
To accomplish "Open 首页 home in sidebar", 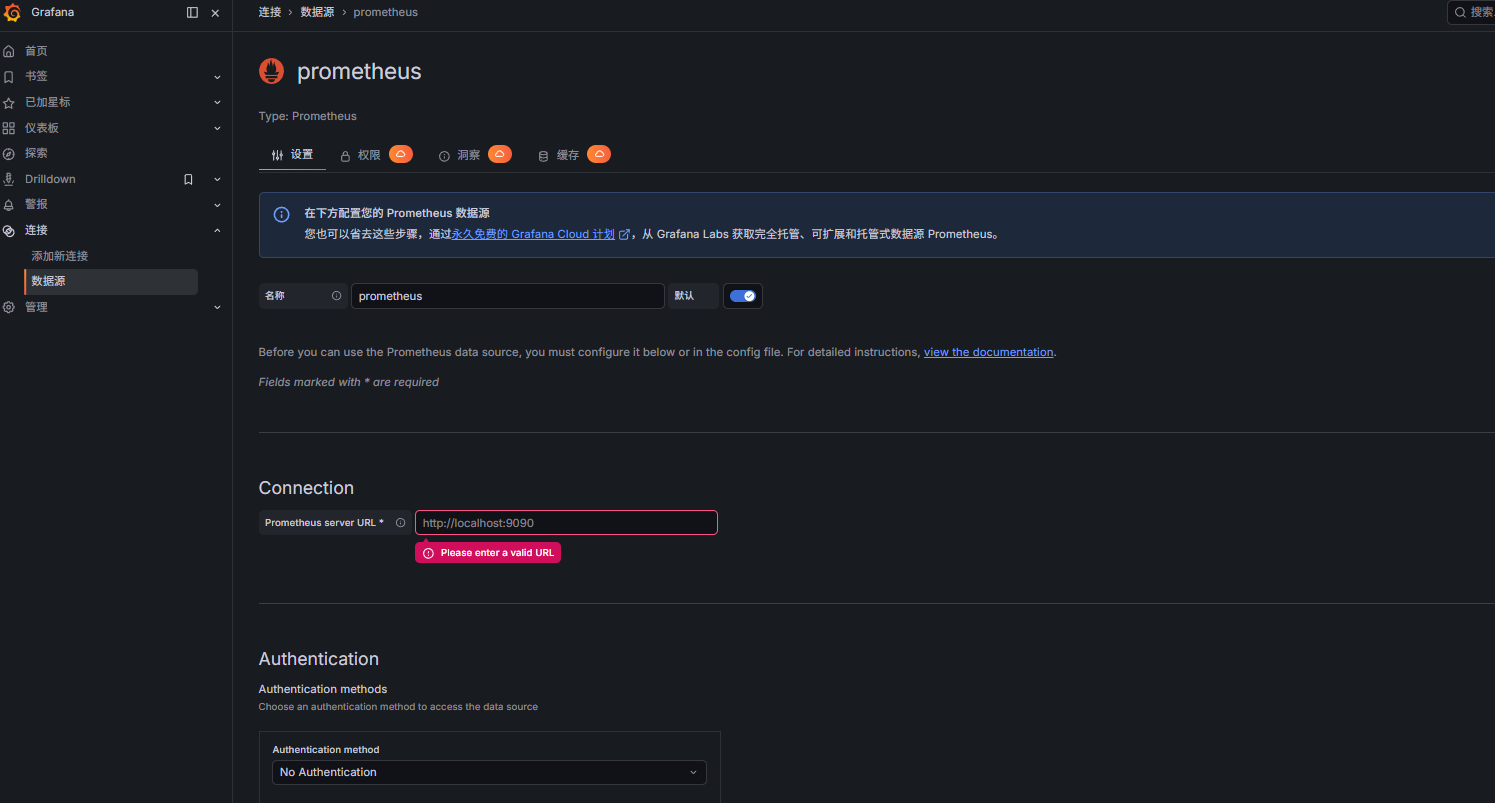I will (36, 51).
